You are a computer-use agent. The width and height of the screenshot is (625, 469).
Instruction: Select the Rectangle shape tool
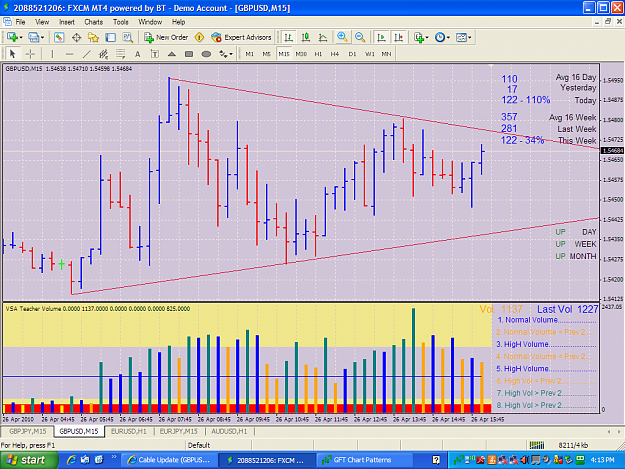click(189, 54)
